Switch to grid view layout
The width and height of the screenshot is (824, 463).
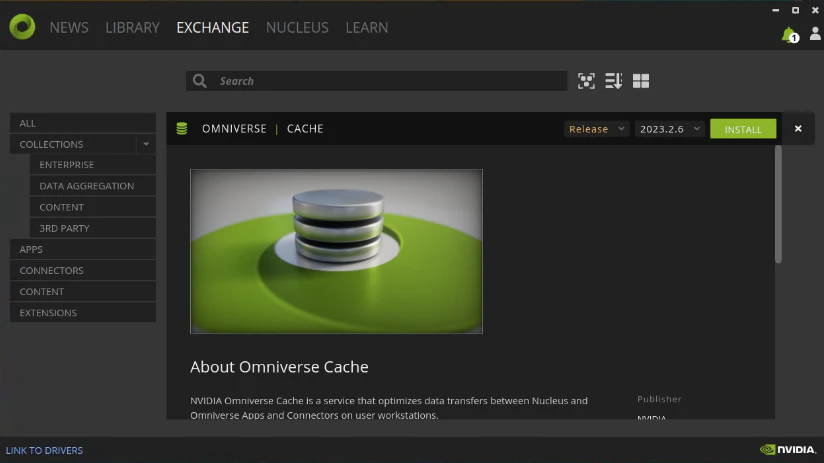(641, 81)
